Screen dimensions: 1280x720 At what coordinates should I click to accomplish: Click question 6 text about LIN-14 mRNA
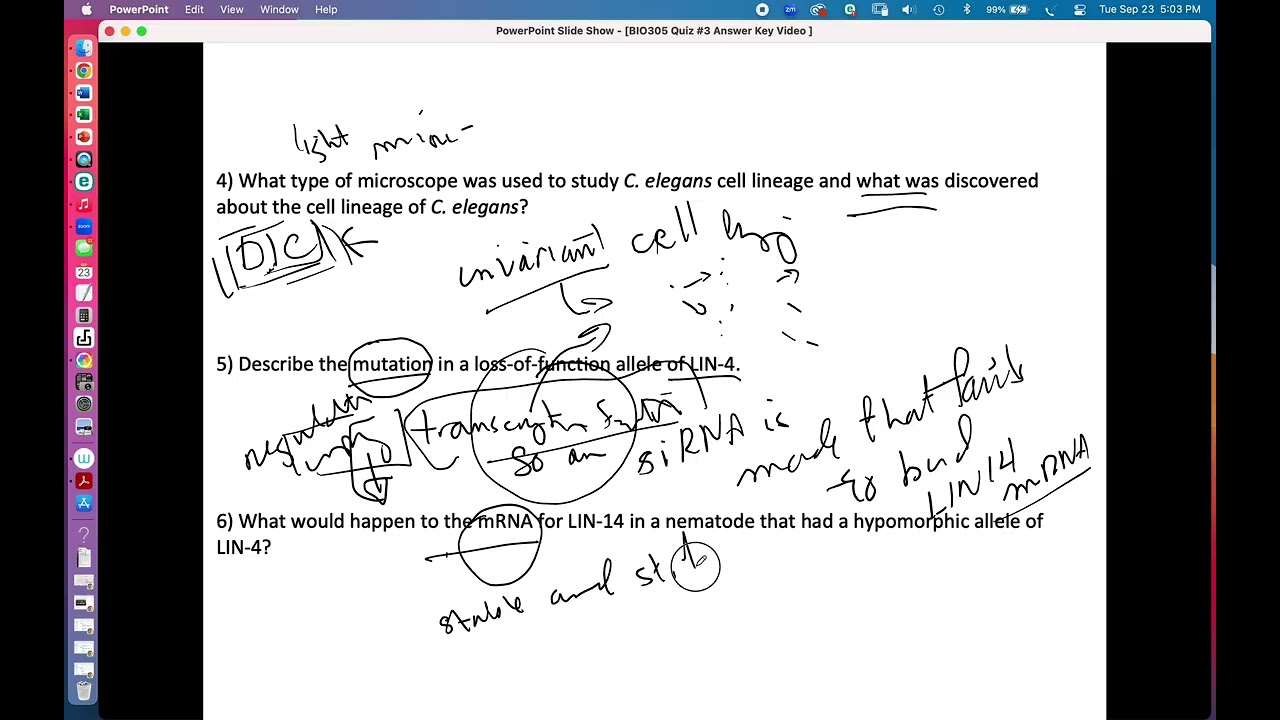point(630,534)
